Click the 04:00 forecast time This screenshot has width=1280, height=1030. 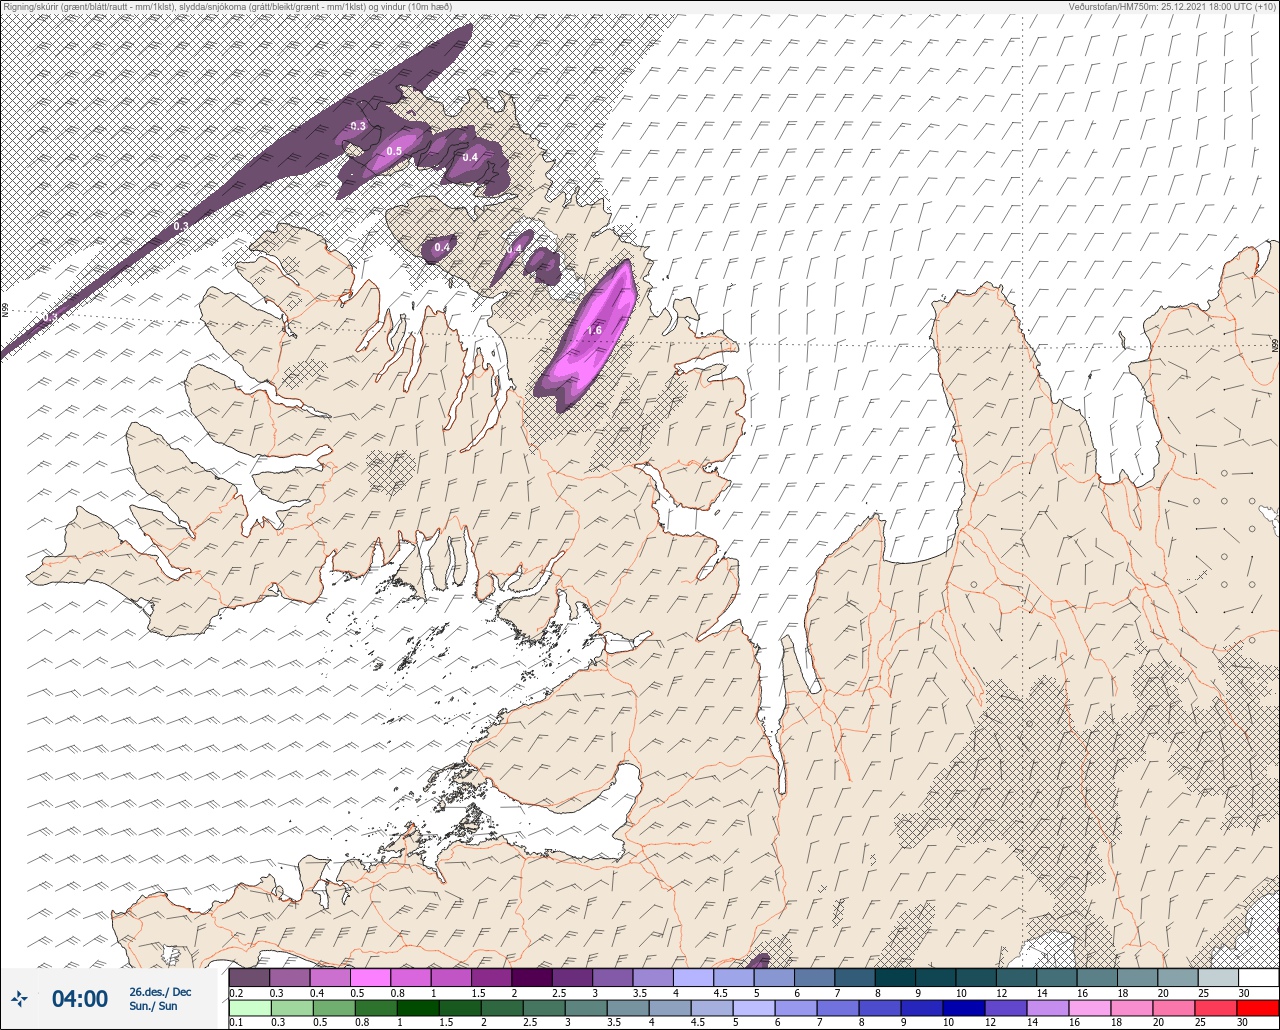coord(80,998)
